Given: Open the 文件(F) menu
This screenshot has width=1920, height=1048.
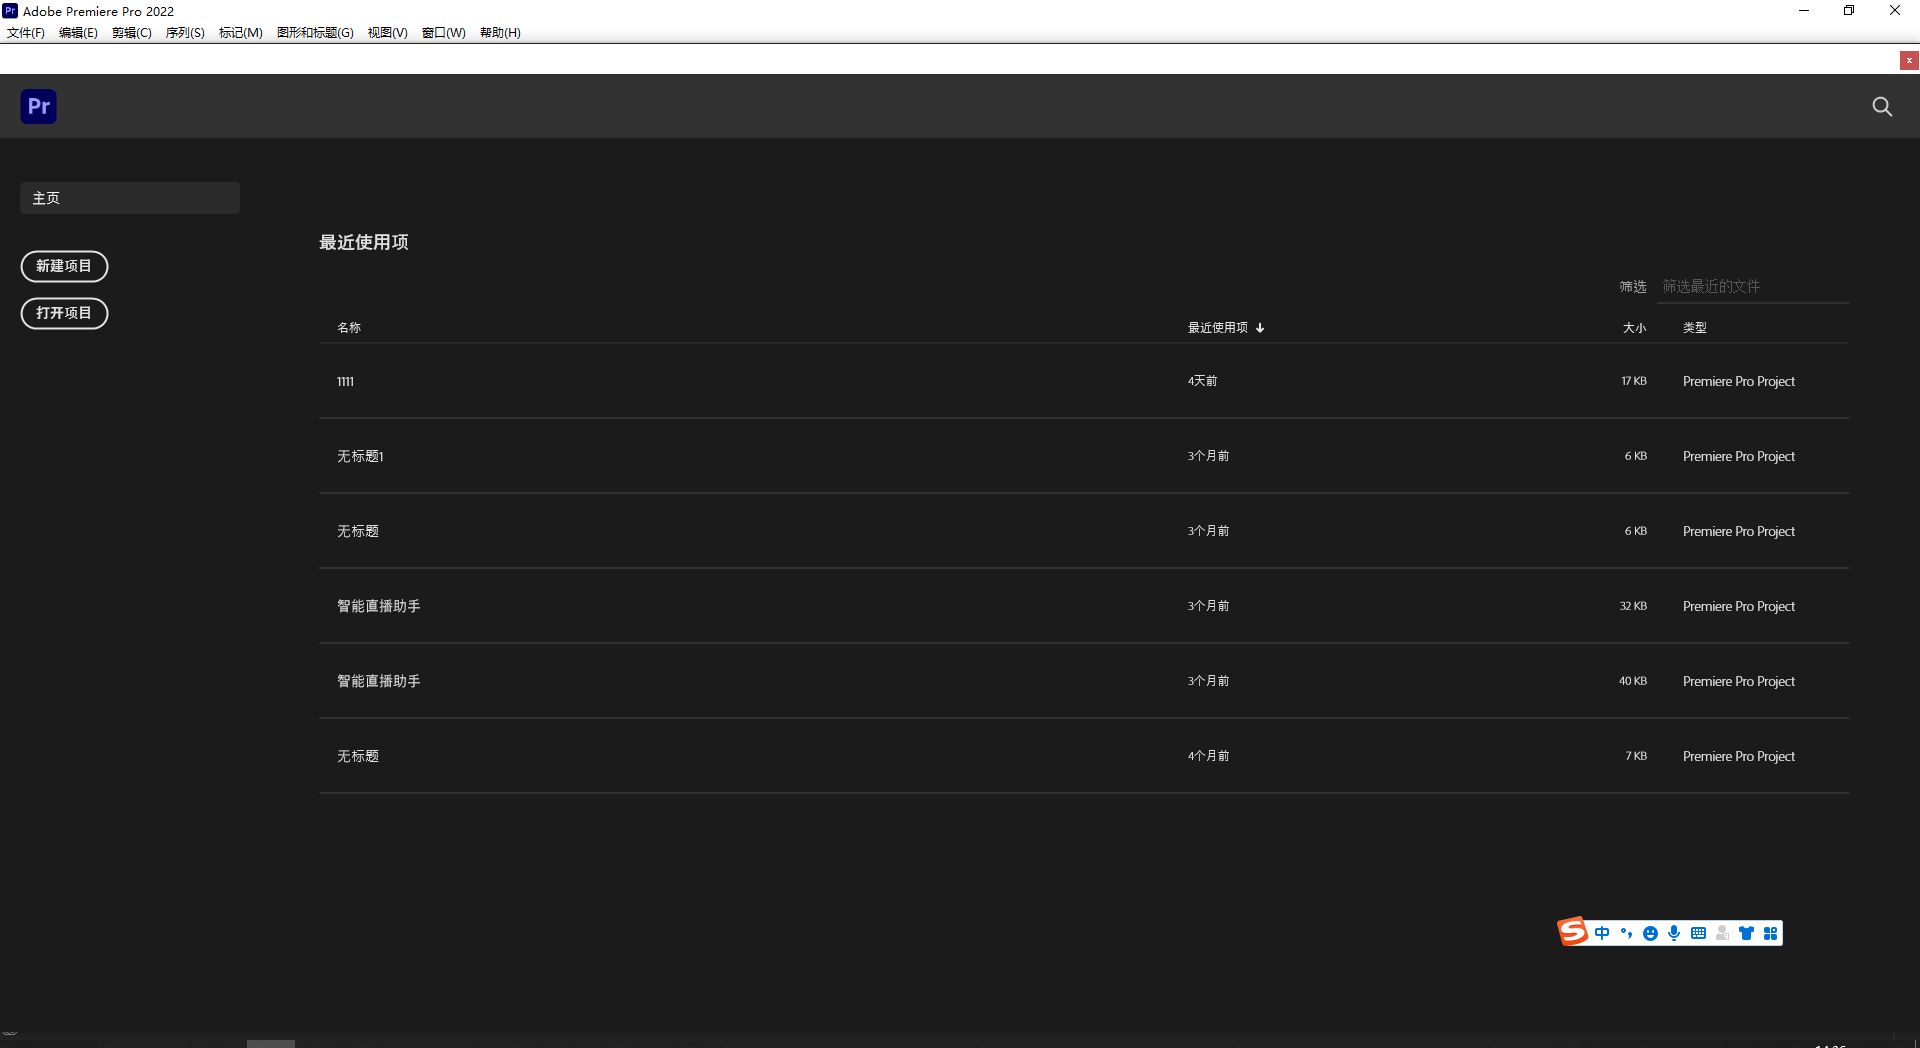Looking at the screenshot, I should click(x=26, y=32).
